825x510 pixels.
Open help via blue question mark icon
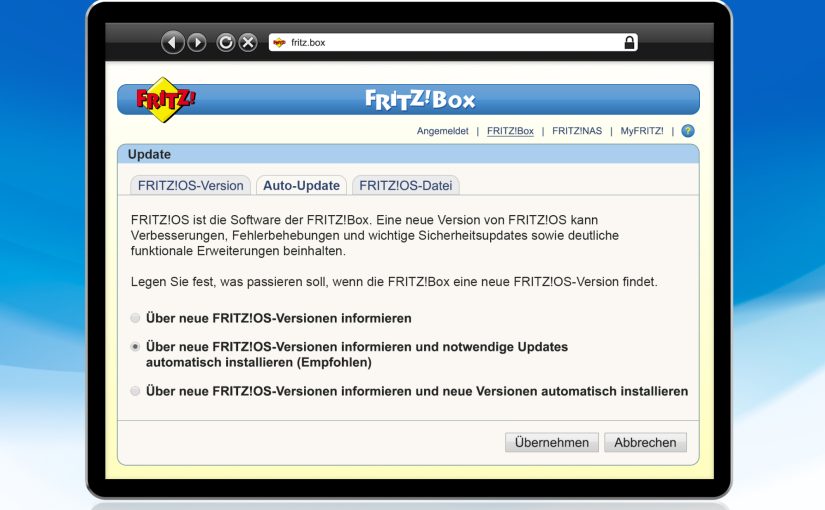pos(688,131)
